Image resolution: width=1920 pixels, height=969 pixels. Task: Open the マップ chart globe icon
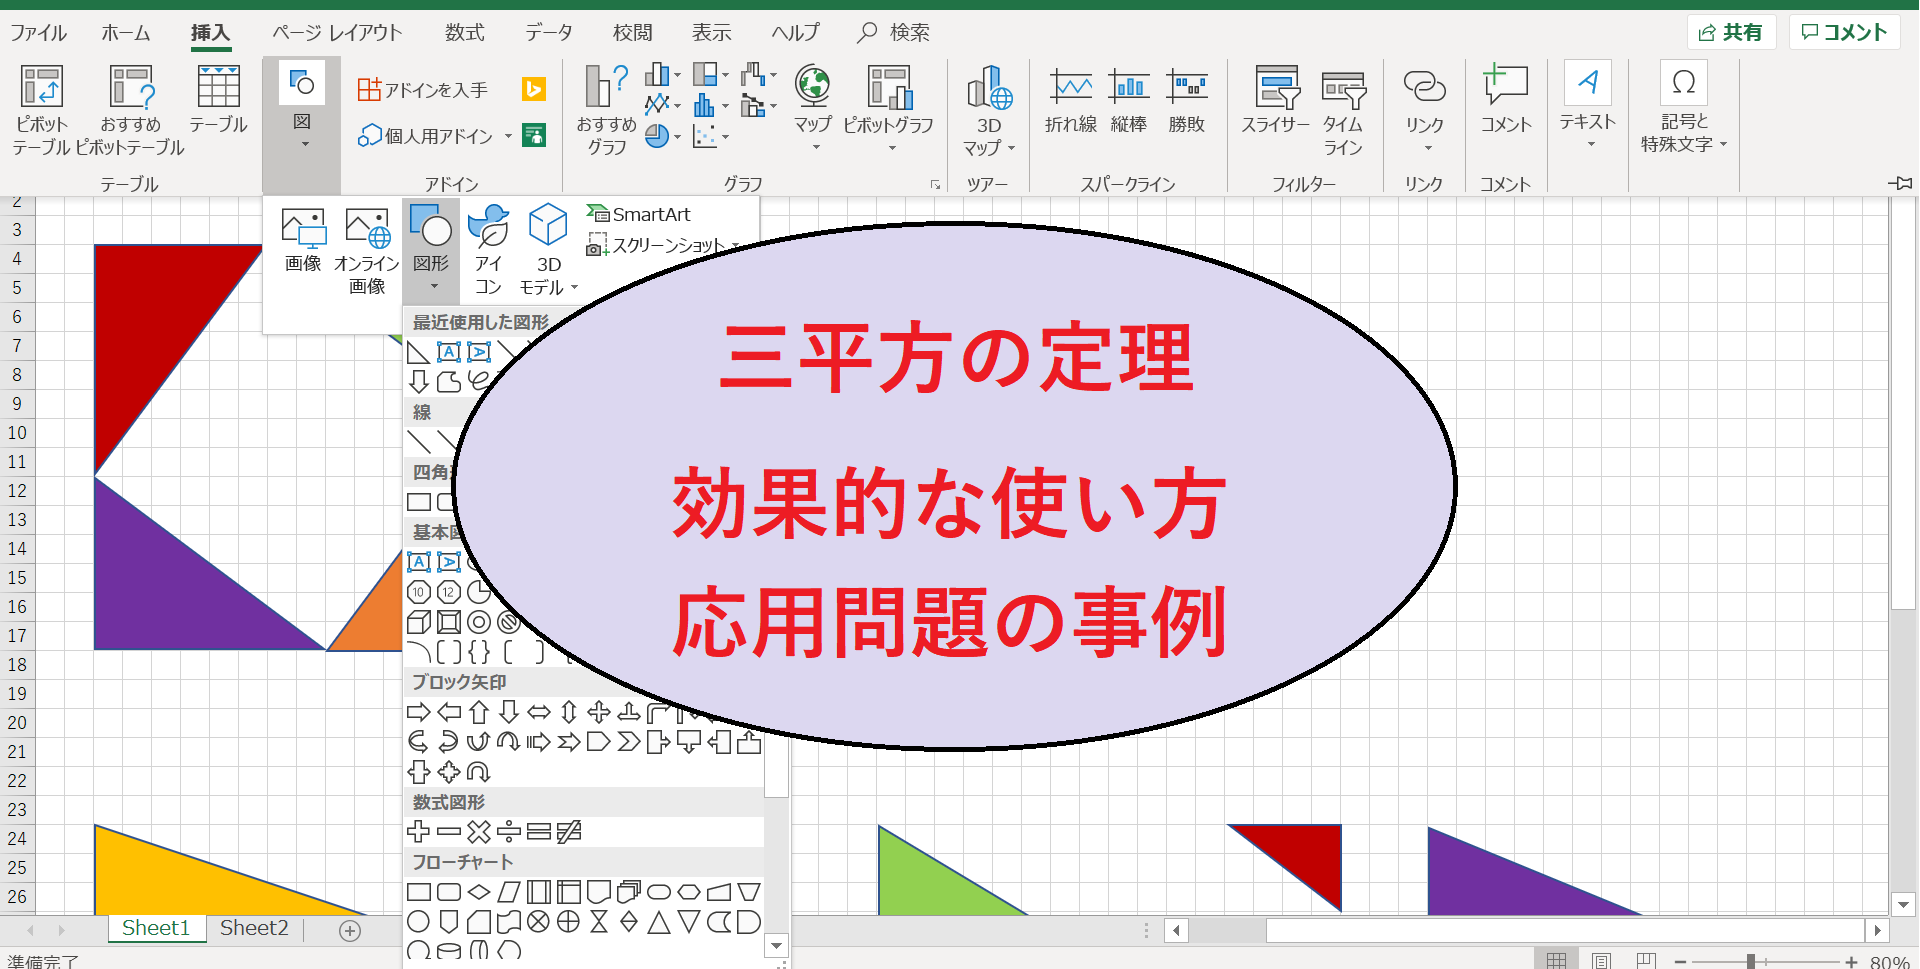(813, 88)
